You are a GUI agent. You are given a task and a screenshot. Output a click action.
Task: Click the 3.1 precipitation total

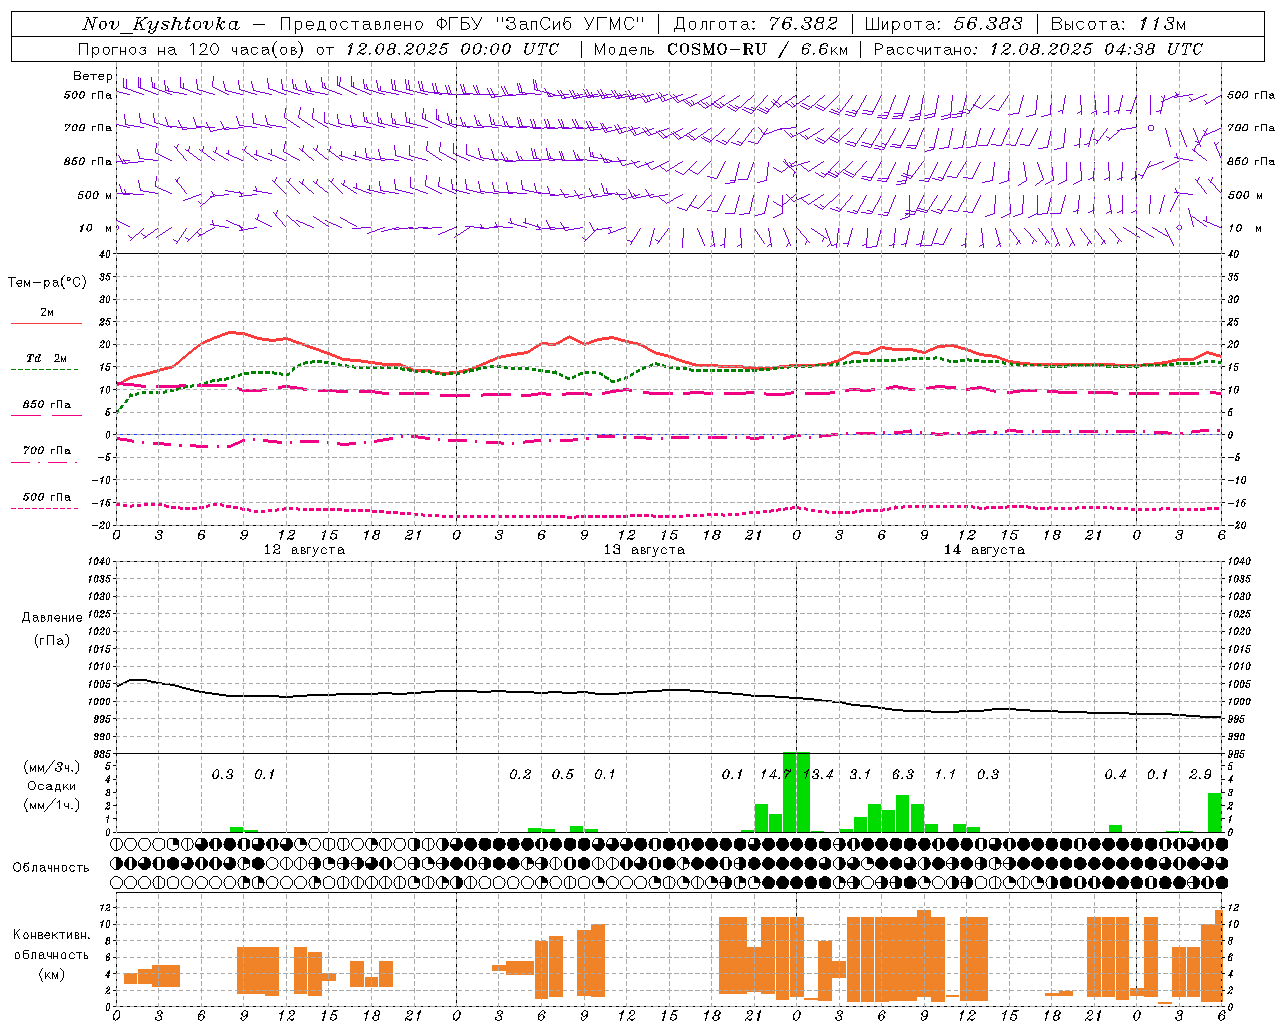tap(860, 774)
